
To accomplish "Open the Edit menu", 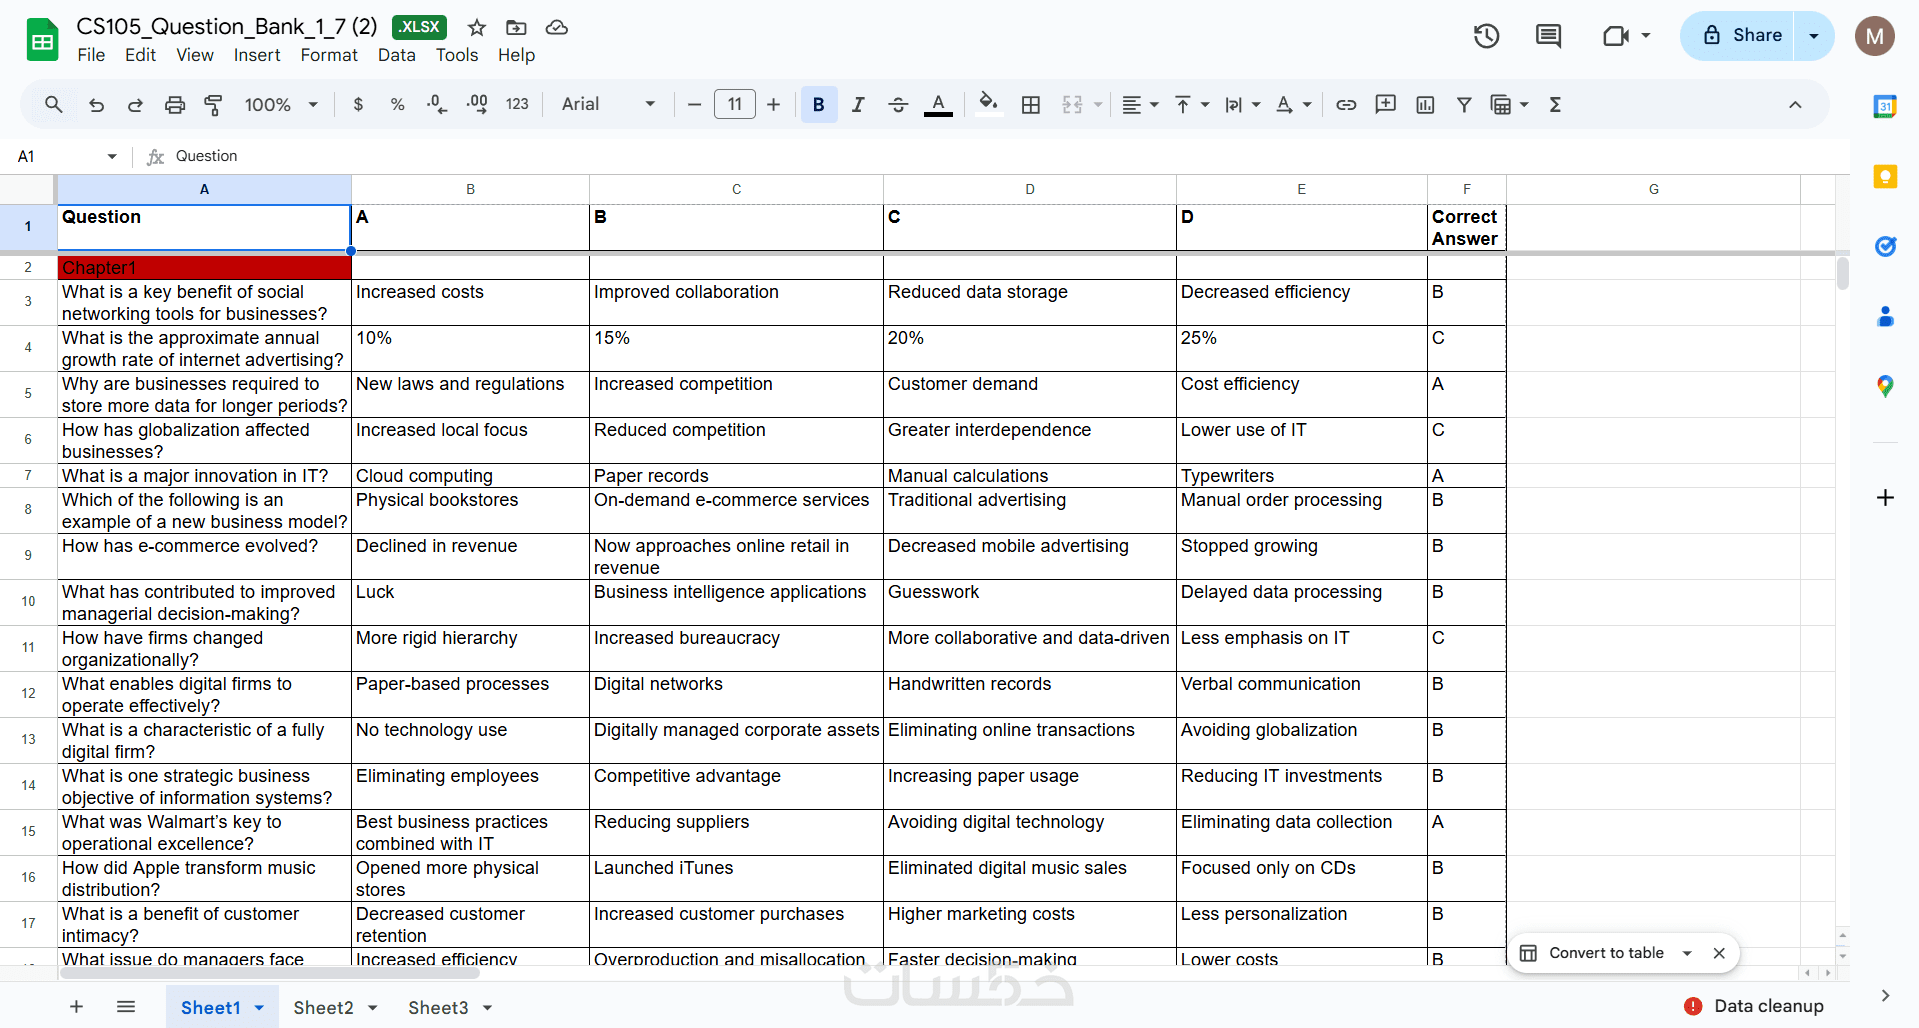I will (140, 55).
